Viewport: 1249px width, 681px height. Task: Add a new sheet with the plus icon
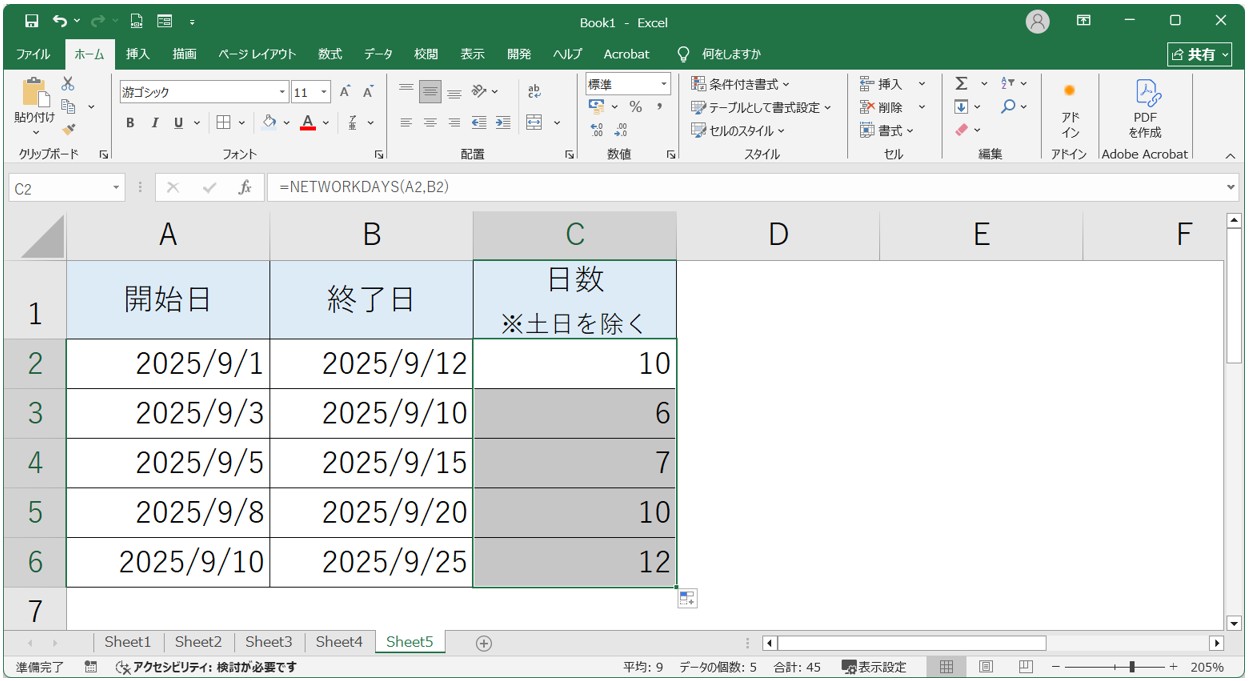pos(484,643)
